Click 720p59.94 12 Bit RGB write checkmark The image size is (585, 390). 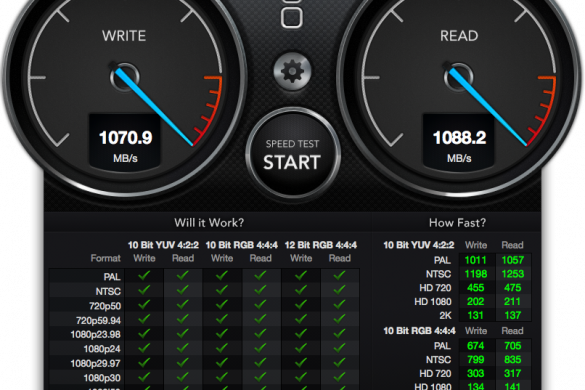301,319
